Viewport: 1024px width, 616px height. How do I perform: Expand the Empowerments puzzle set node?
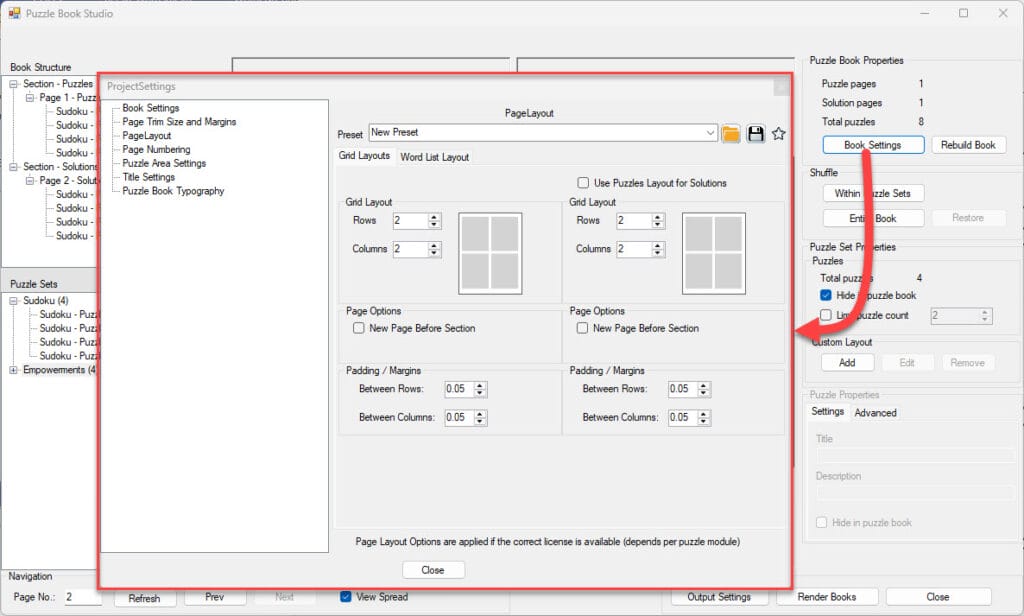(x=14, y=370)
